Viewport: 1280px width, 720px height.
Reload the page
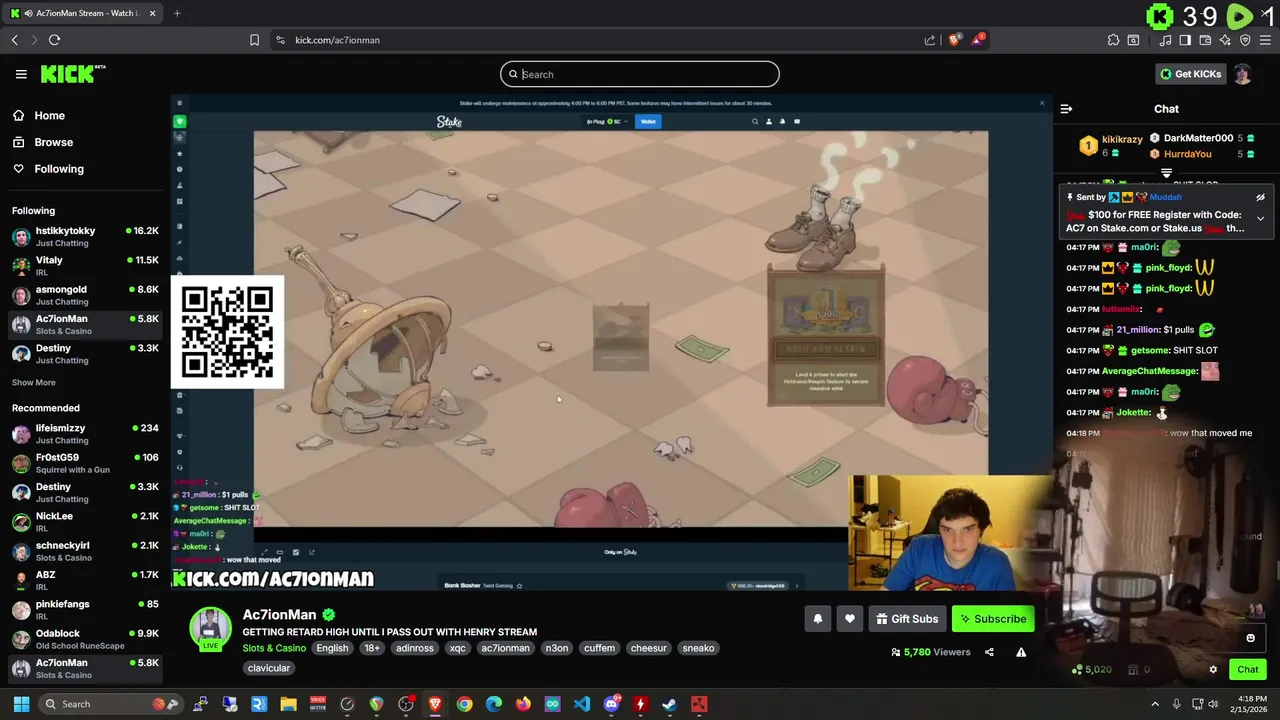54,40
